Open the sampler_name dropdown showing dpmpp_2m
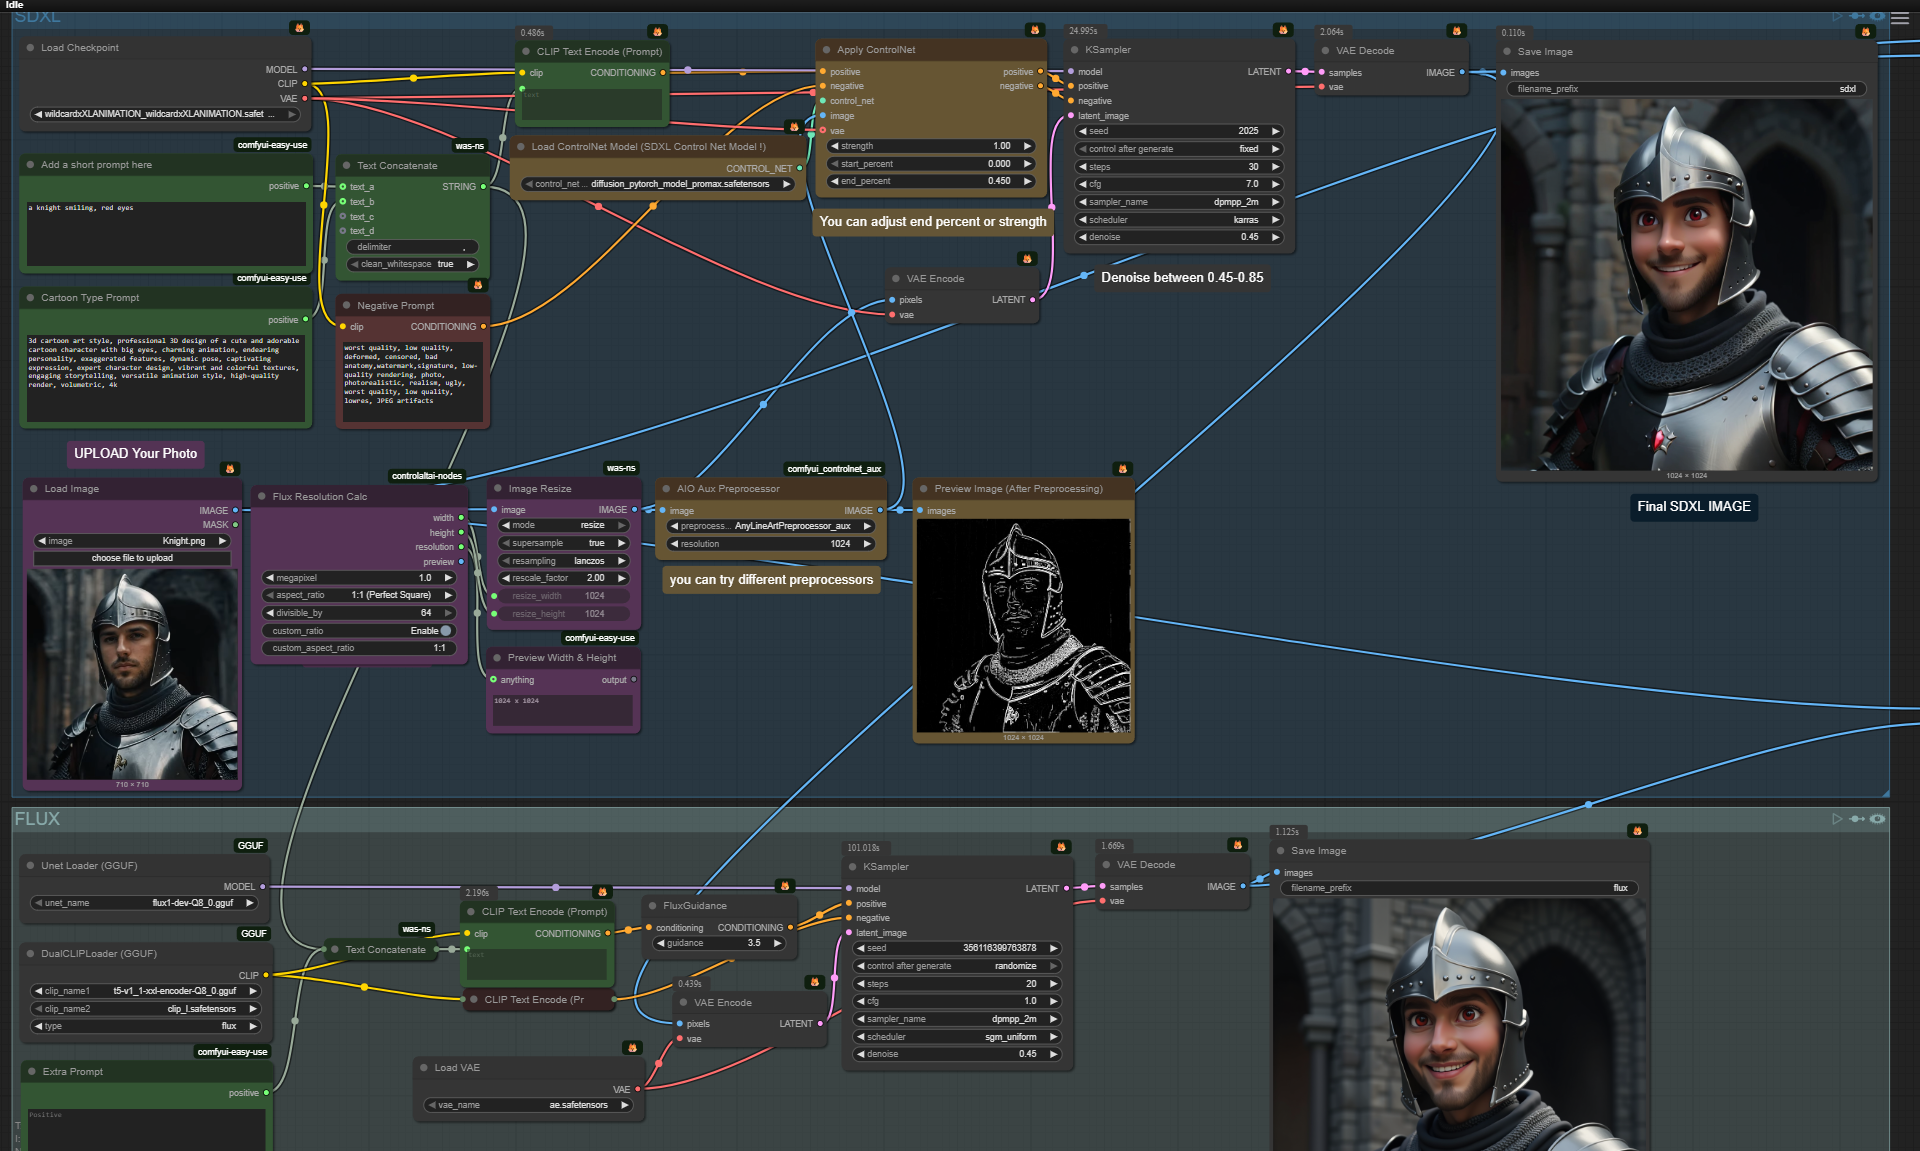The height and width of the screenshot is (1151, 1920). click(1177, 202)
